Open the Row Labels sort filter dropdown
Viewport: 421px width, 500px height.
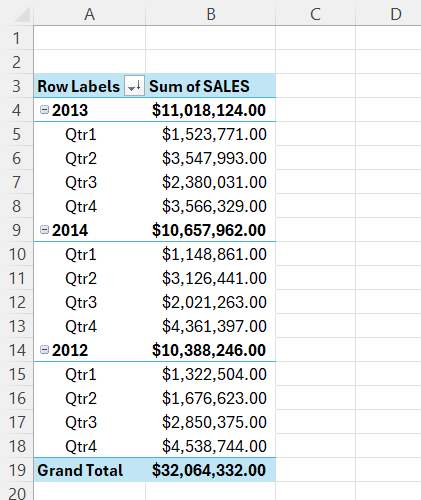click(134, 86)
